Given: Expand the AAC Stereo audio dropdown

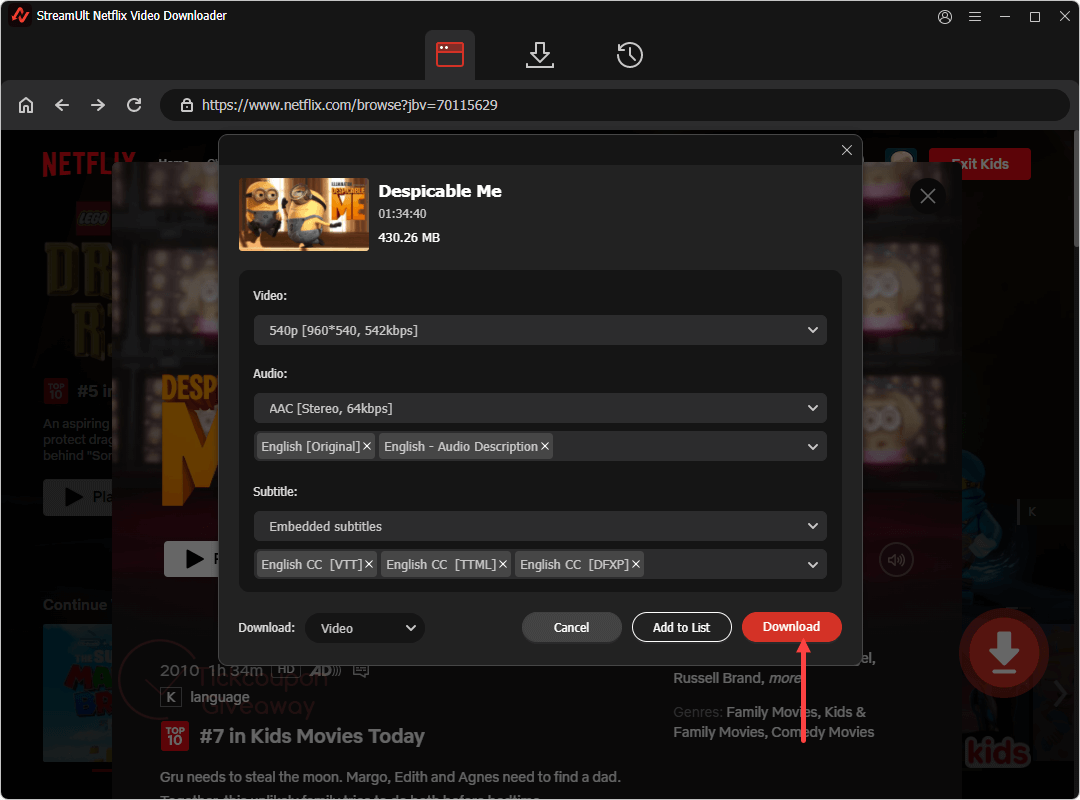Looking at the screenshot, I should pos(540,408).
